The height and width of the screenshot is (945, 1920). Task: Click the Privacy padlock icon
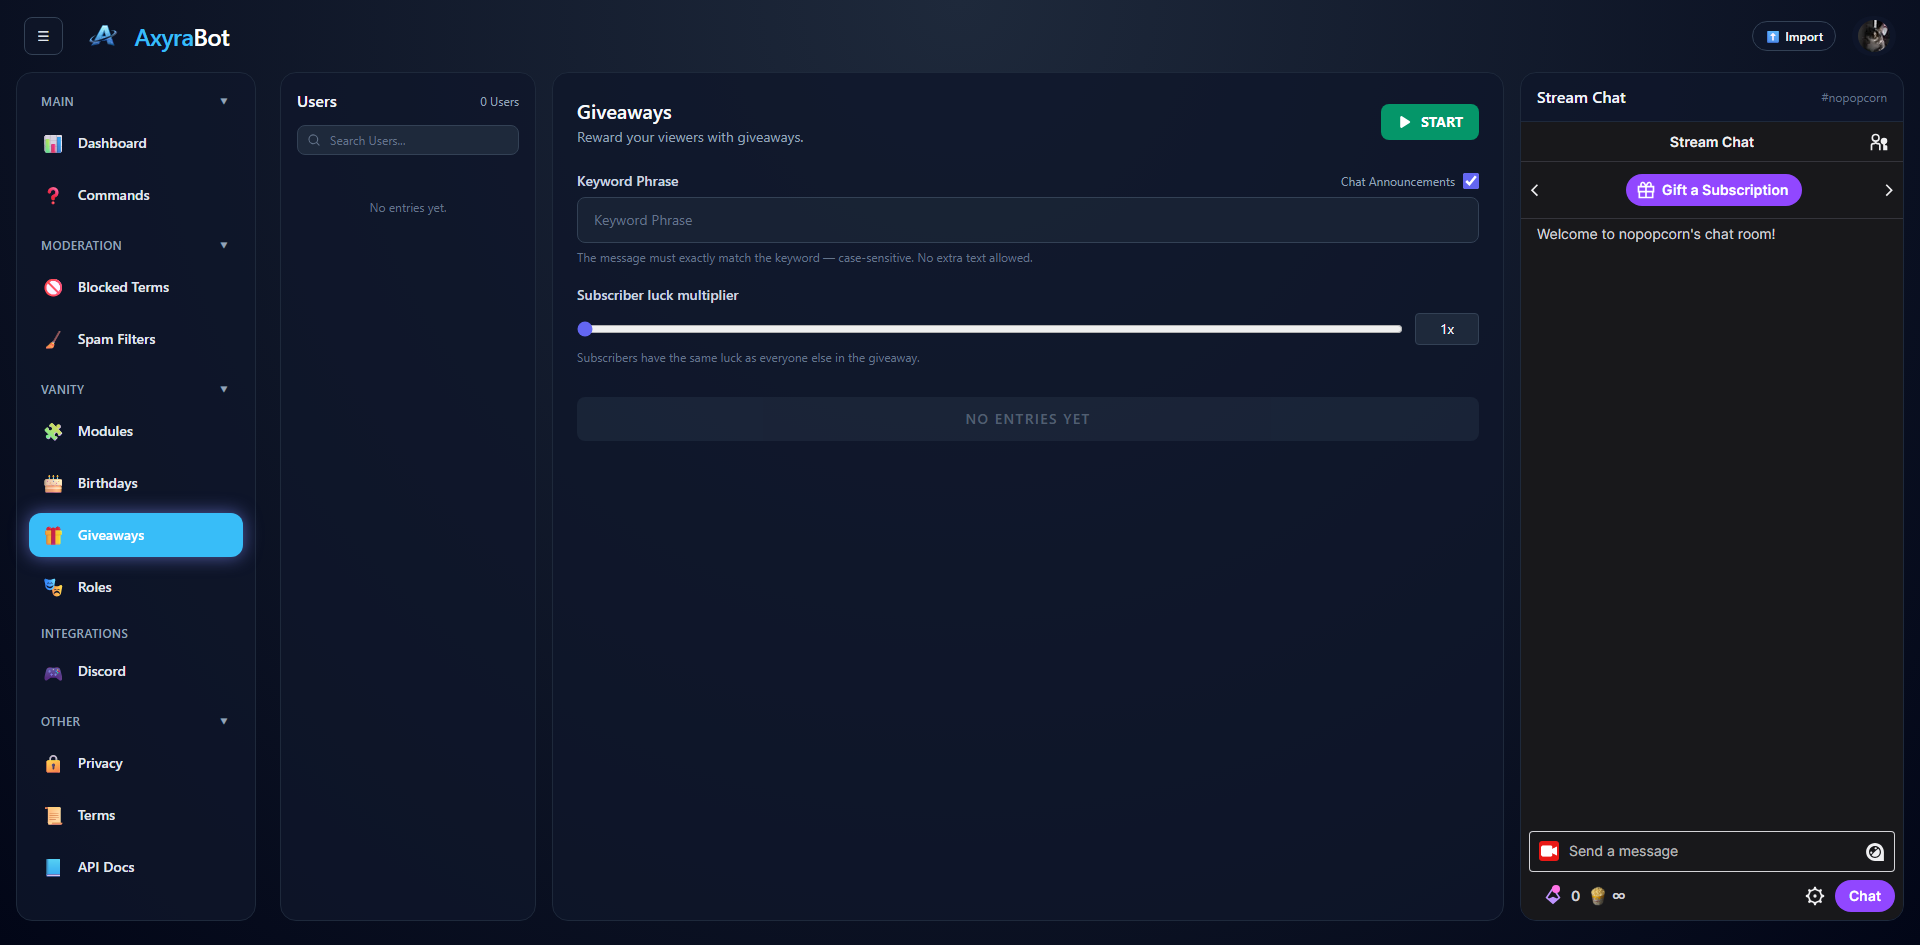53,764
